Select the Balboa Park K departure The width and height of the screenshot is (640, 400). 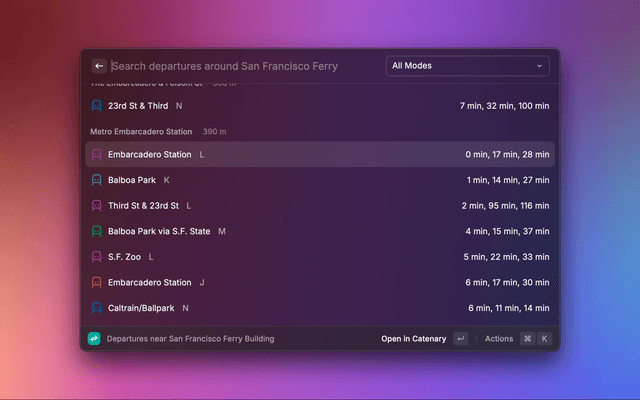[320, 180]
